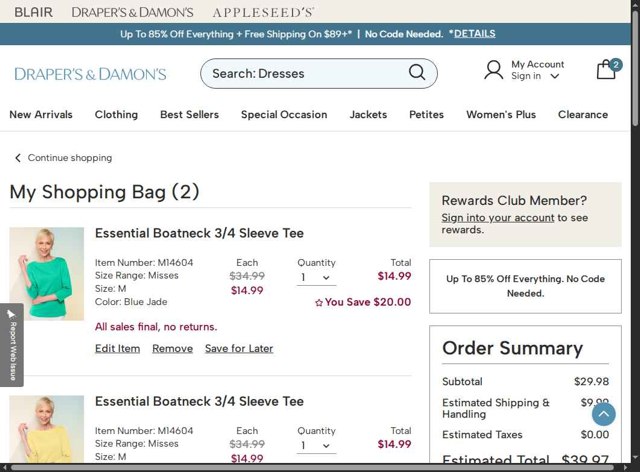This screenshot has width=640, height=472.
Task: Open the Clothing menu
Action: click(116, 114)
